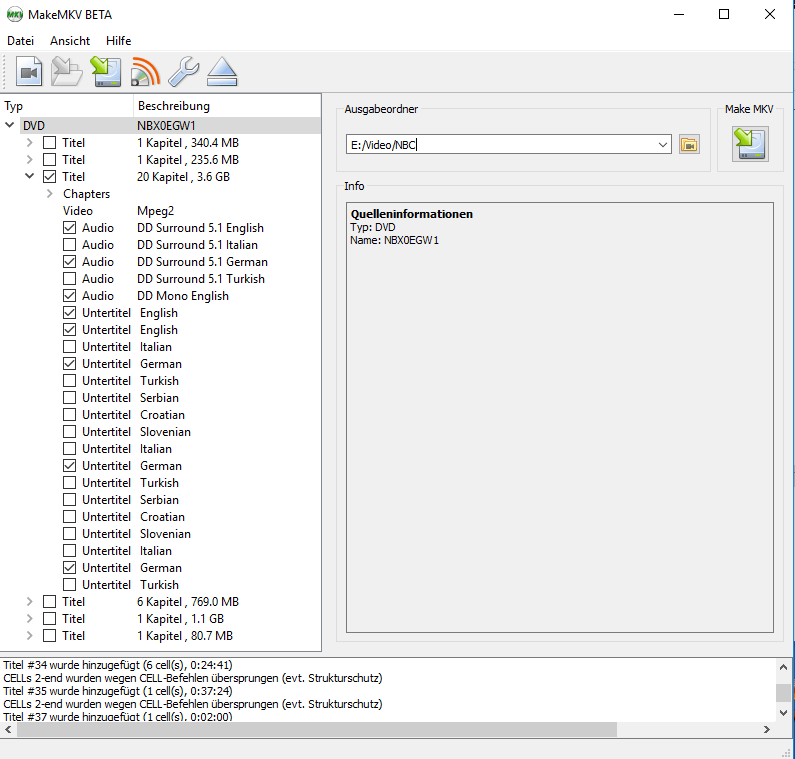
Task: Maximize the MakeMKV window
Action: 724,14
